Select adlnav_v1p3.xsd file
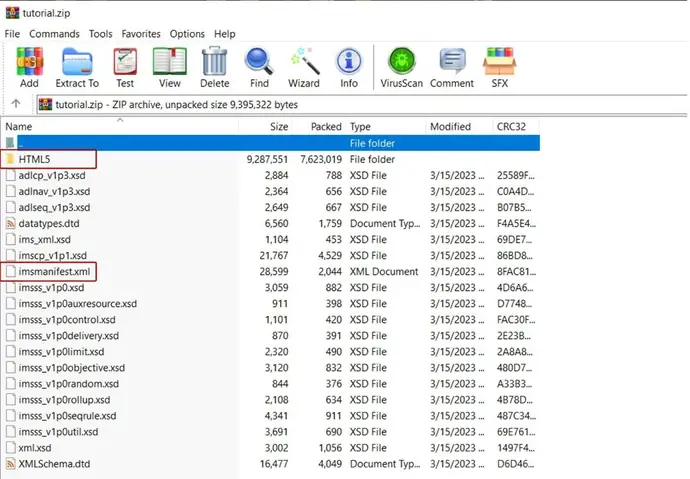Image resolution: width=690 pixels, height=479 pixels. (x=54, y=191)
